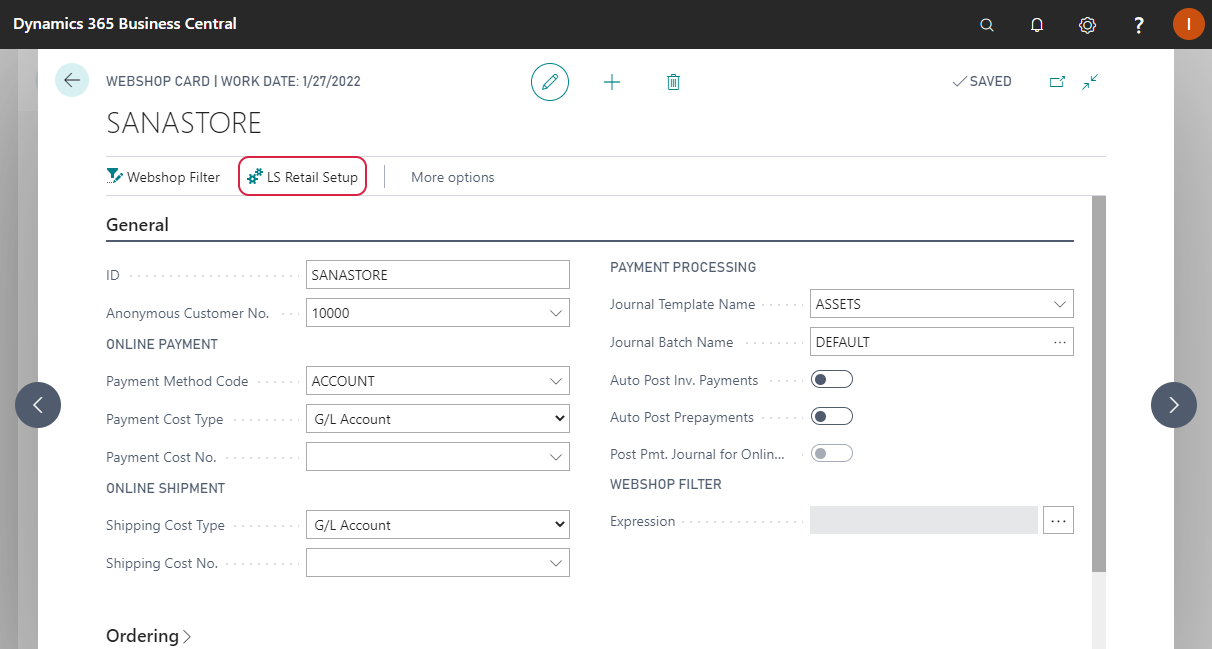The height and width of the screenshot is (649, 1212).
Task: Toggle Auto Post Prepayments
Action: (832, 416)
